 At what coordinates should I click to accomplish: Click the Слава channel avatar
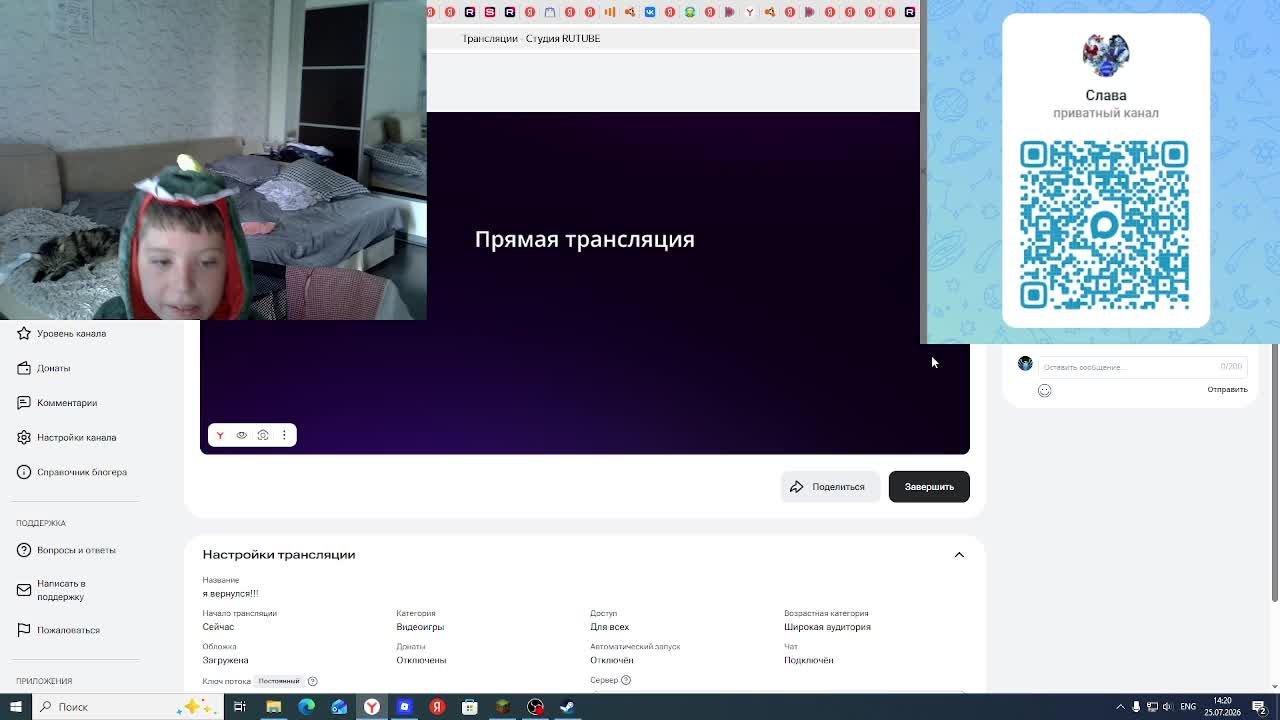(1106, 55)
